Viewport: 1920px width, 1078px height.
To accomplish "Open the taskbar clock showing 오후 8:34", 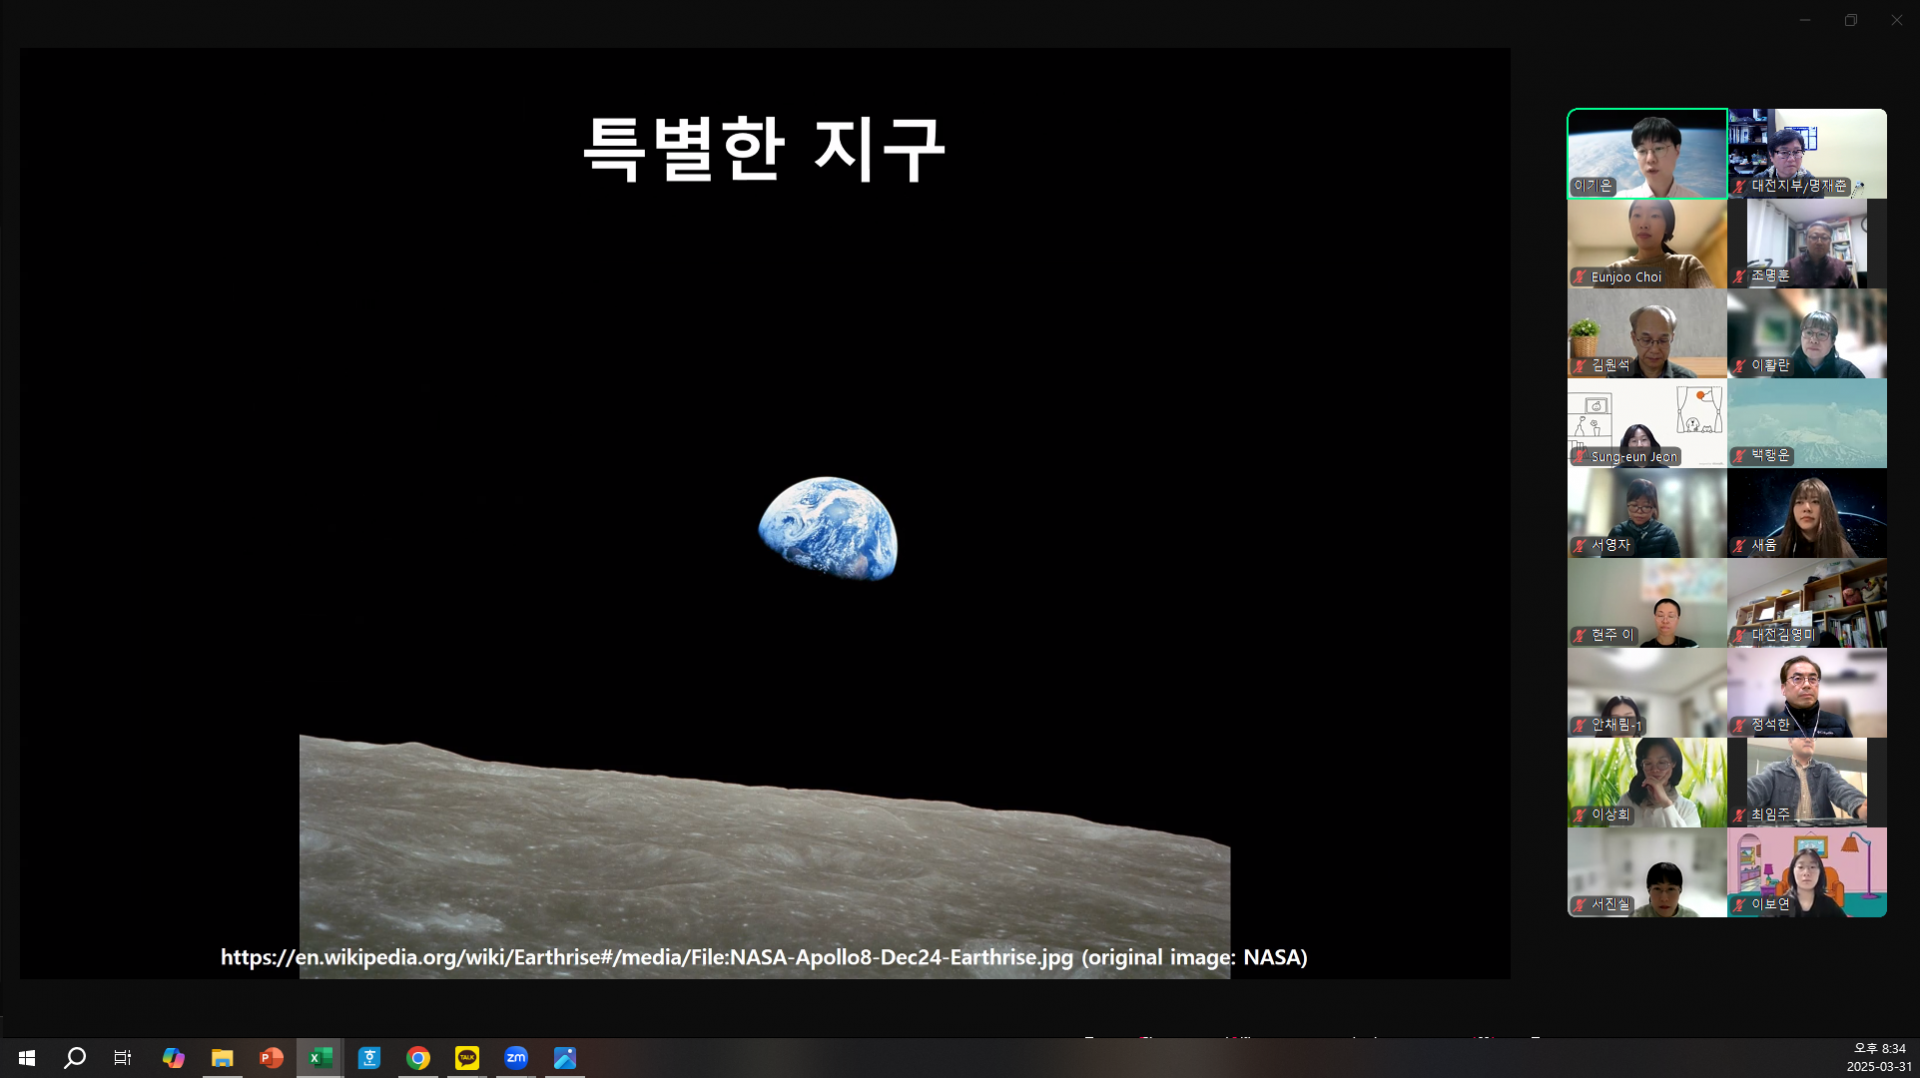I will [1879, 1058].
